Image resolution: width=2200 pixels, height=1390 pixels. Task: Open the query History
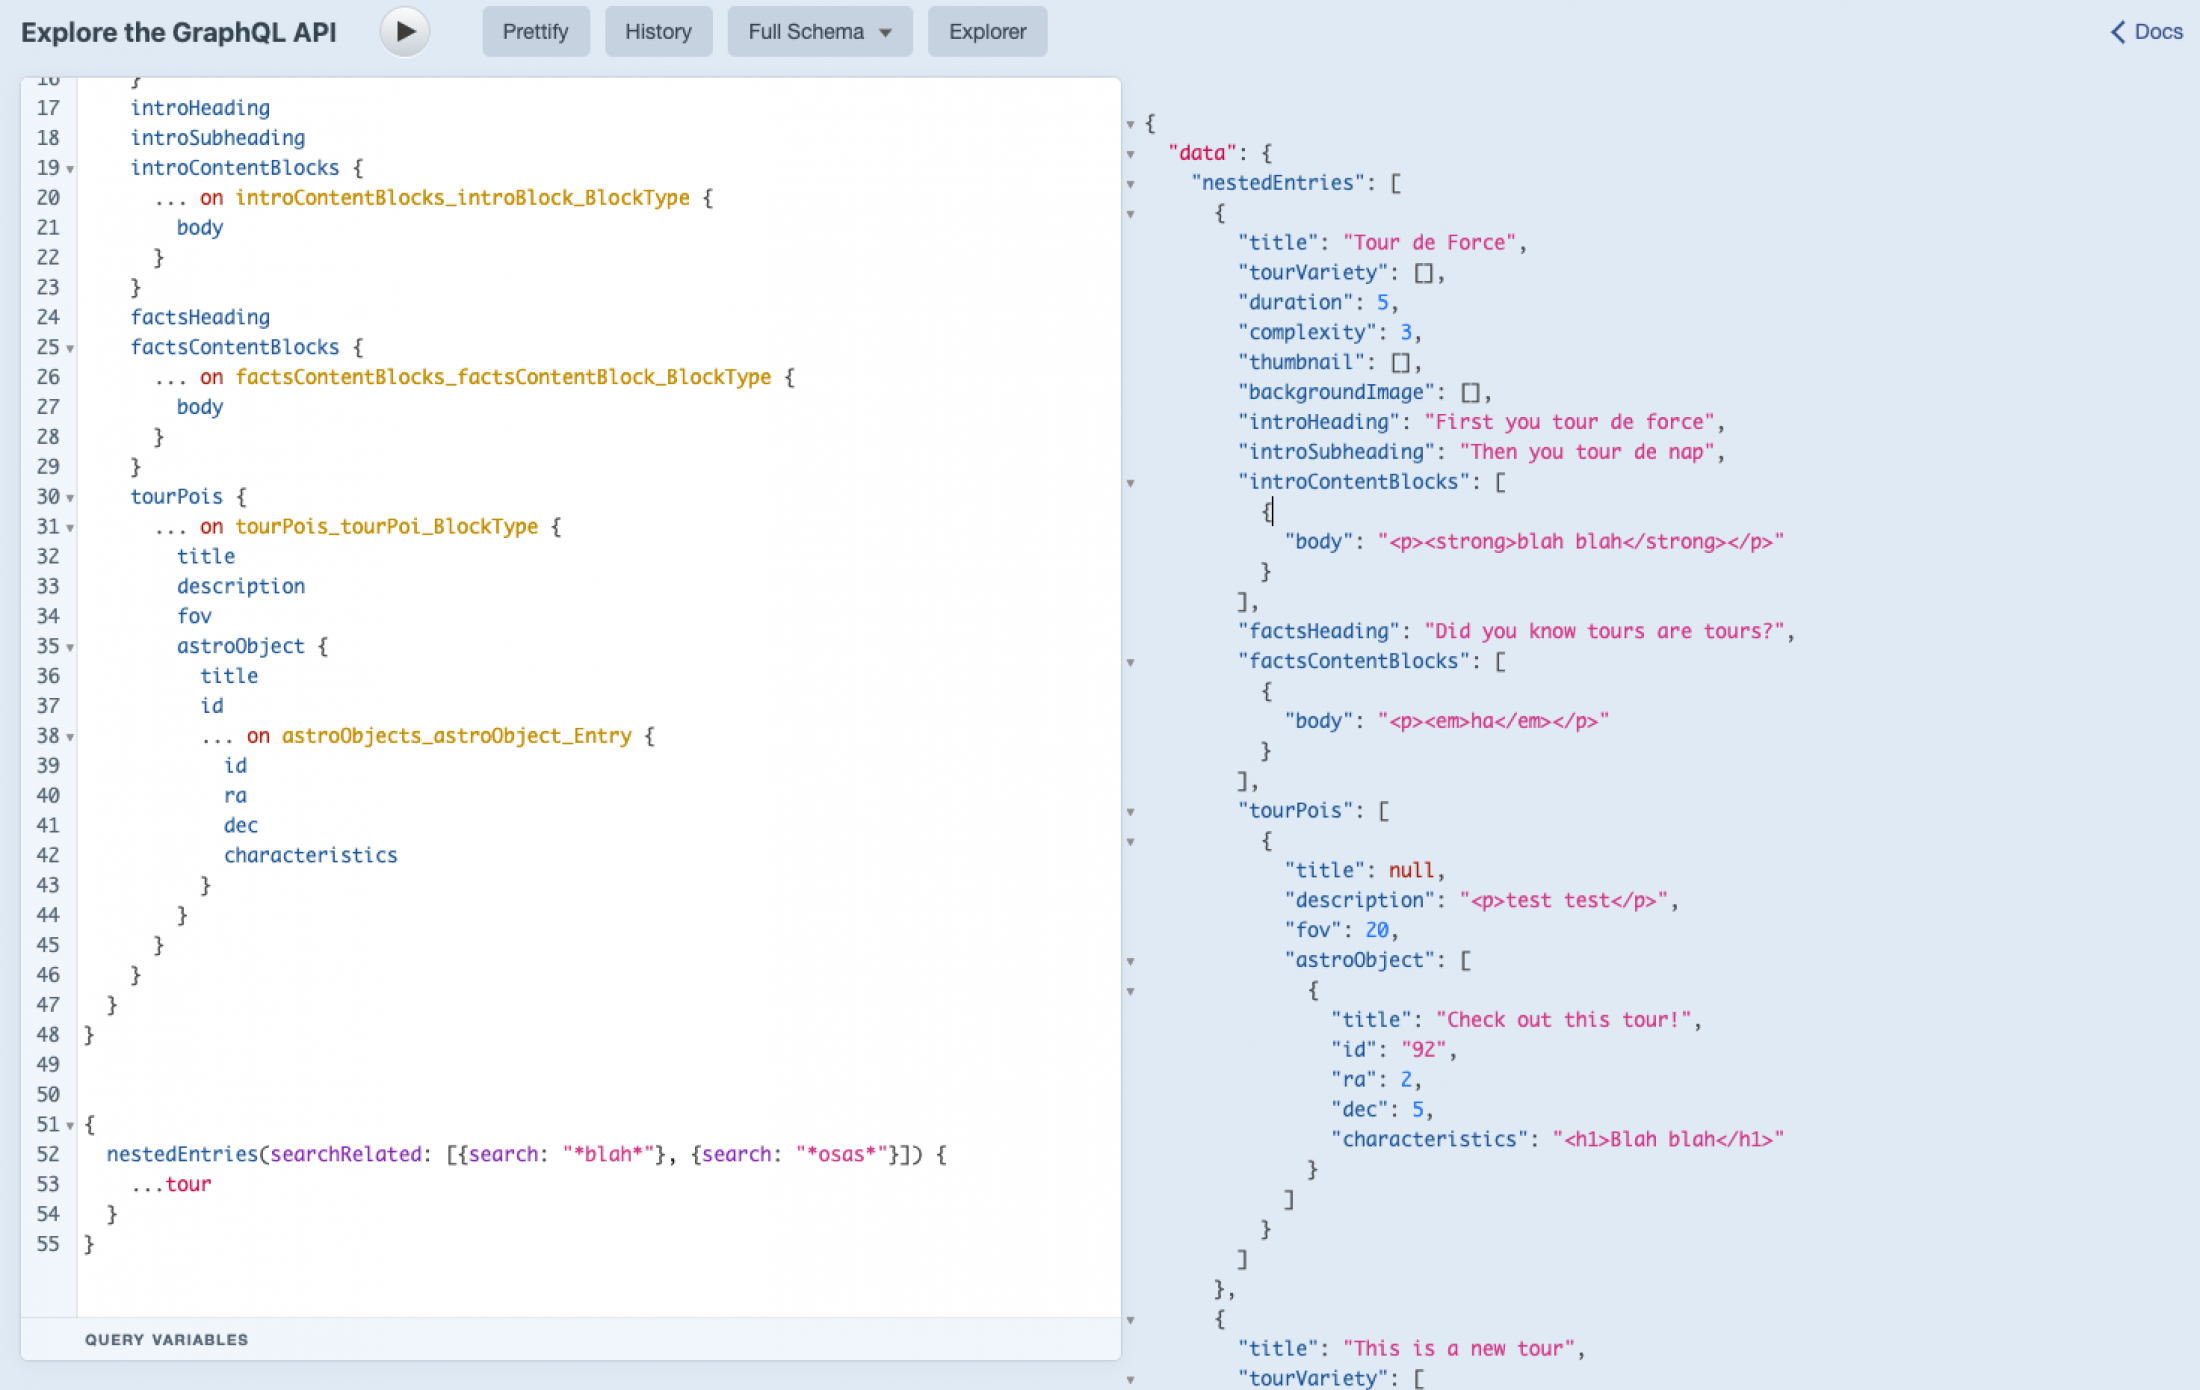tap(658, 31)
